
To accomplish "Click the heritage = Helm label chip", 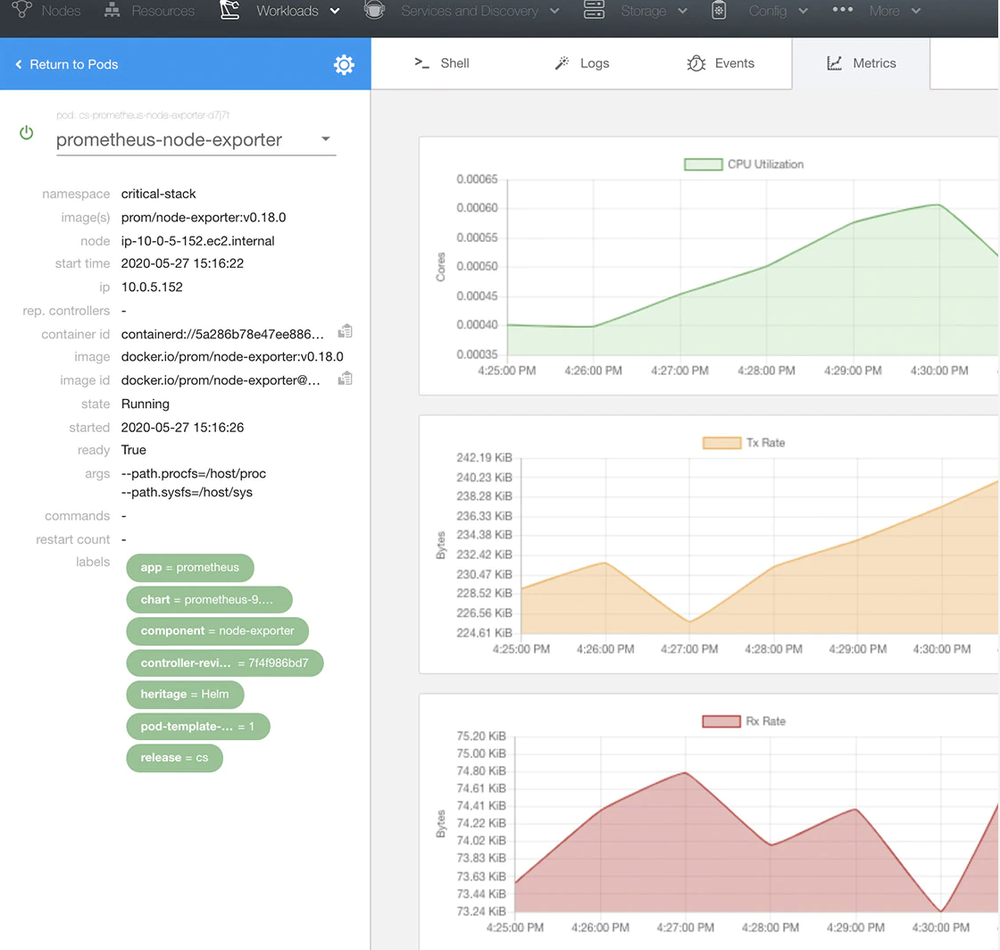I will (185, 694).
